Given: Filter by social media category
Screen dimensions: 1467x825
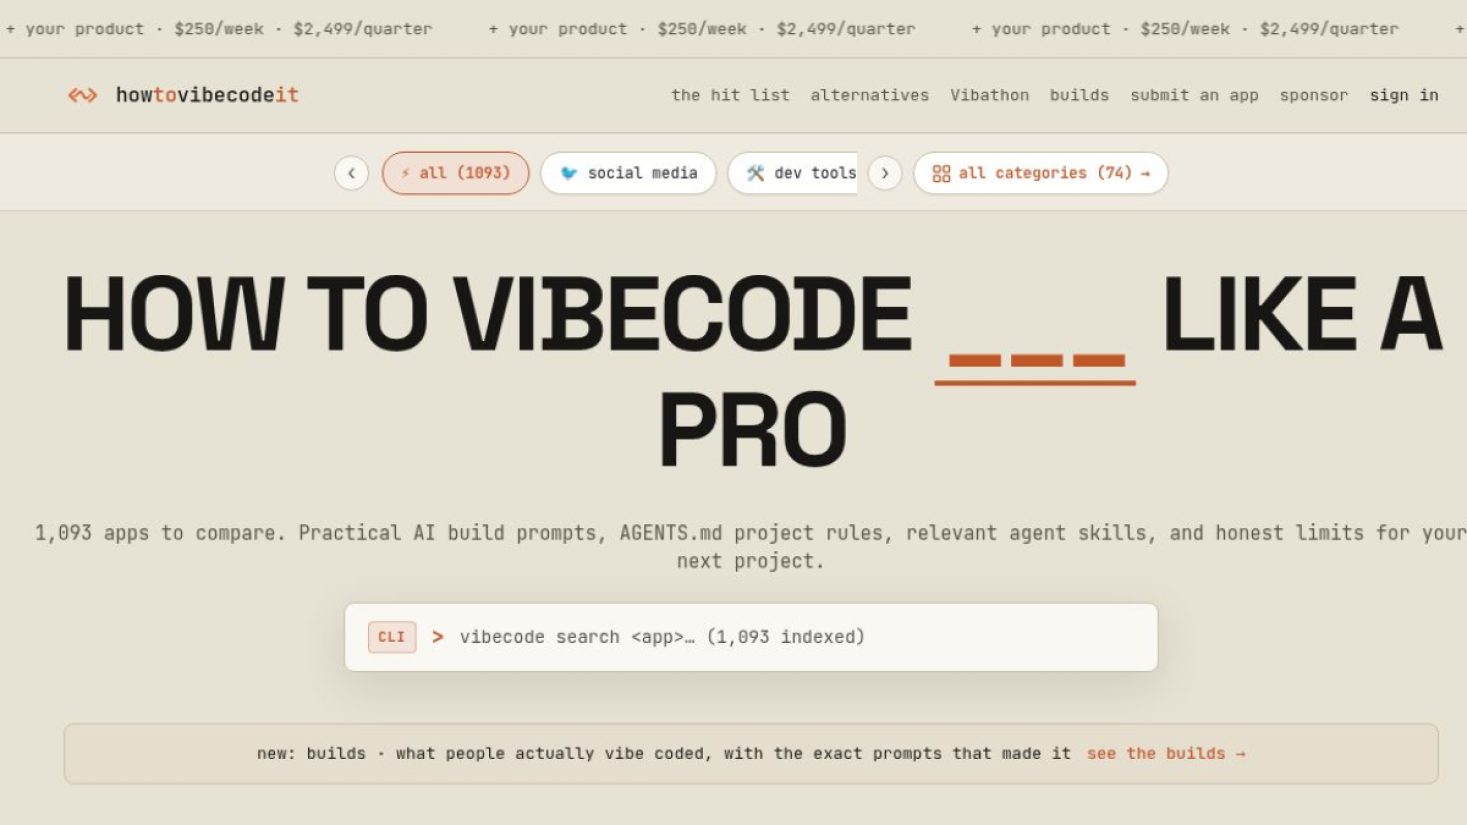Looking at the screenshot, I should click(x=628, y=173).
